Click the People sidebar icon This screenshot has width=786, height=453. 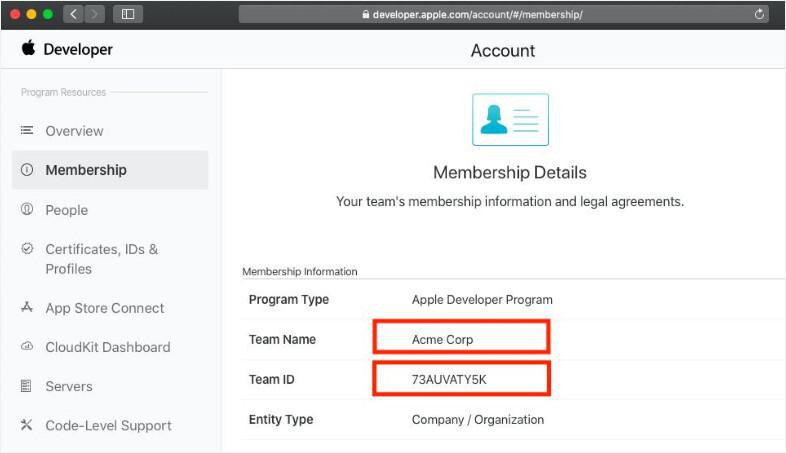27,210
